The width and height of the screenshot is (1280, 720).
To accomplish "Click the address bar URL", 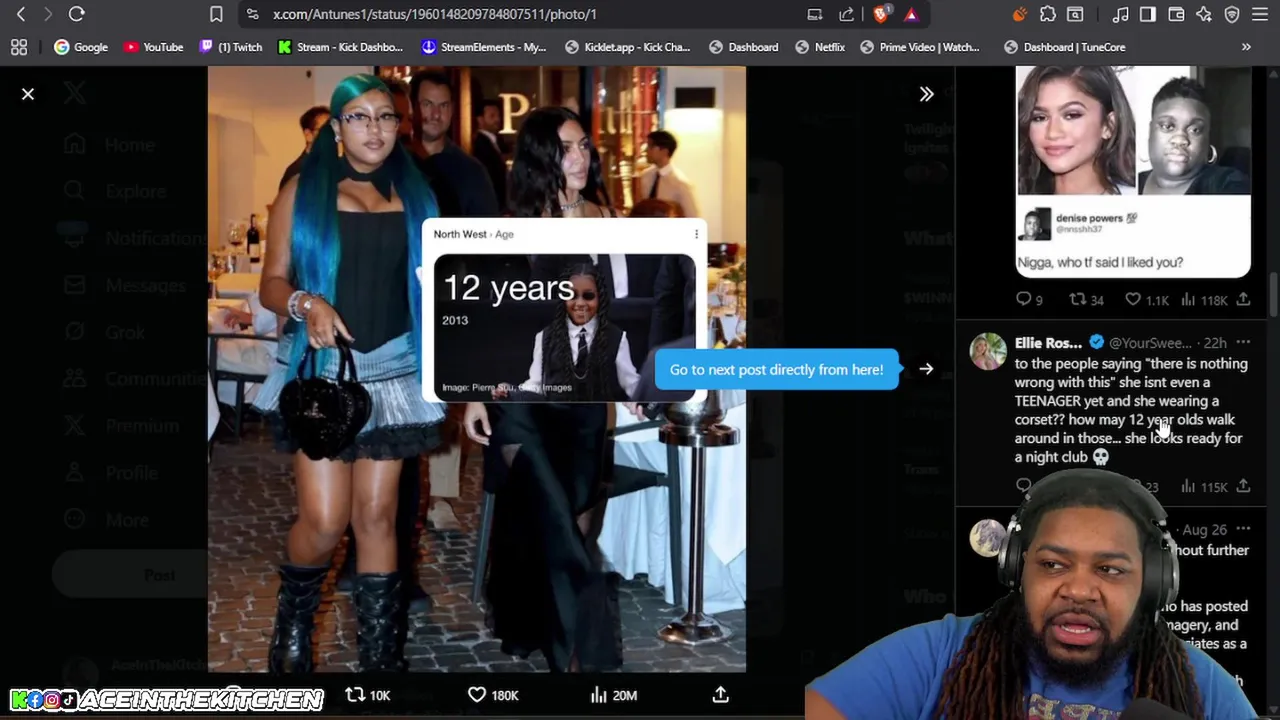I will click(435, 14).
